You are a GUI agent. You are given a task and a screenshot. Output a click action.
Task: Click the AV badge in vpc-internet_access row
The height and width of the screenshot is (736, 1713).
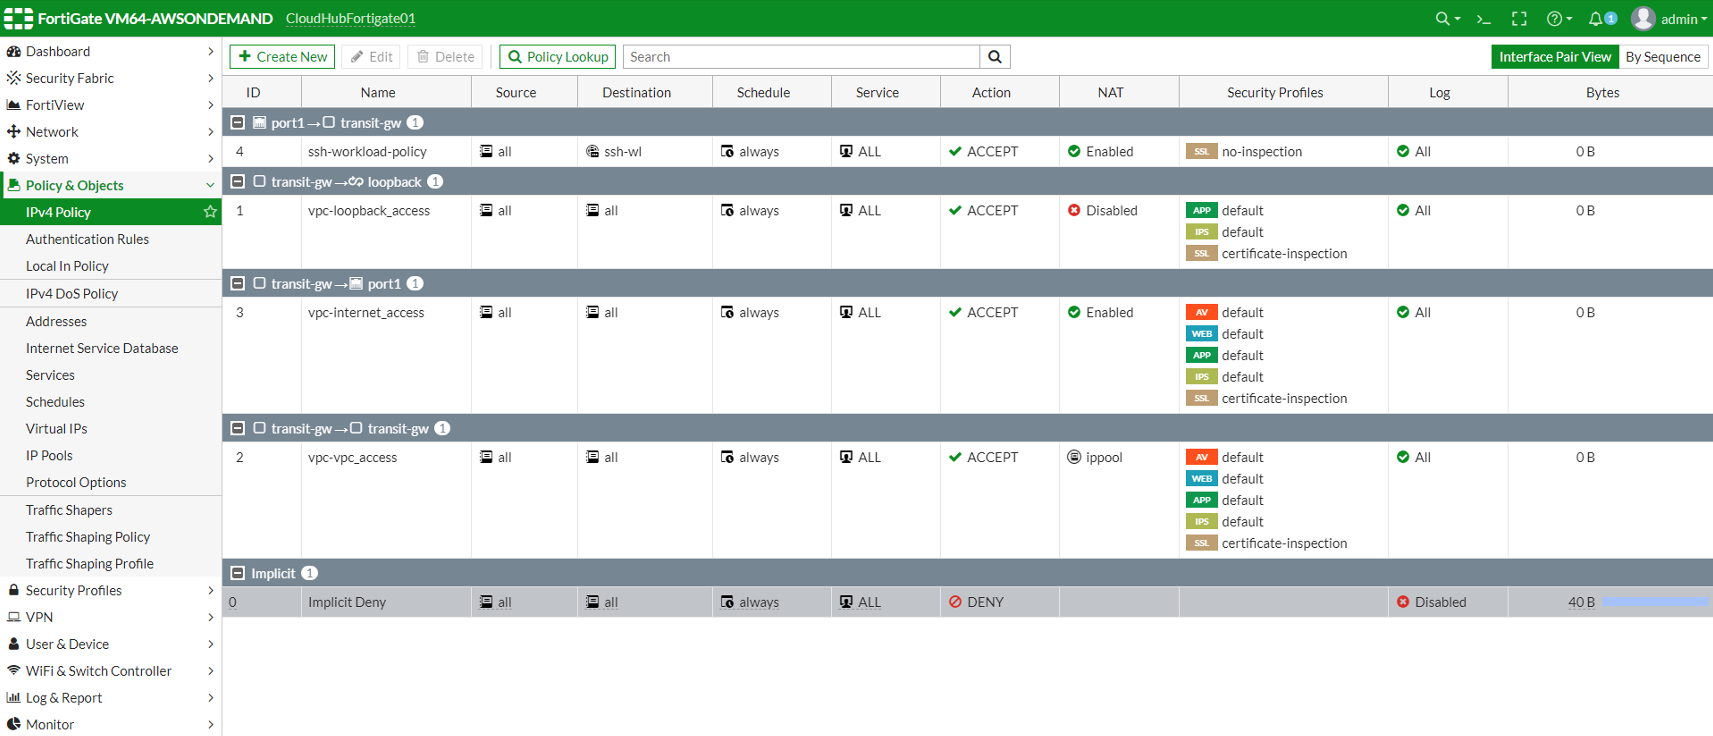1201,313
